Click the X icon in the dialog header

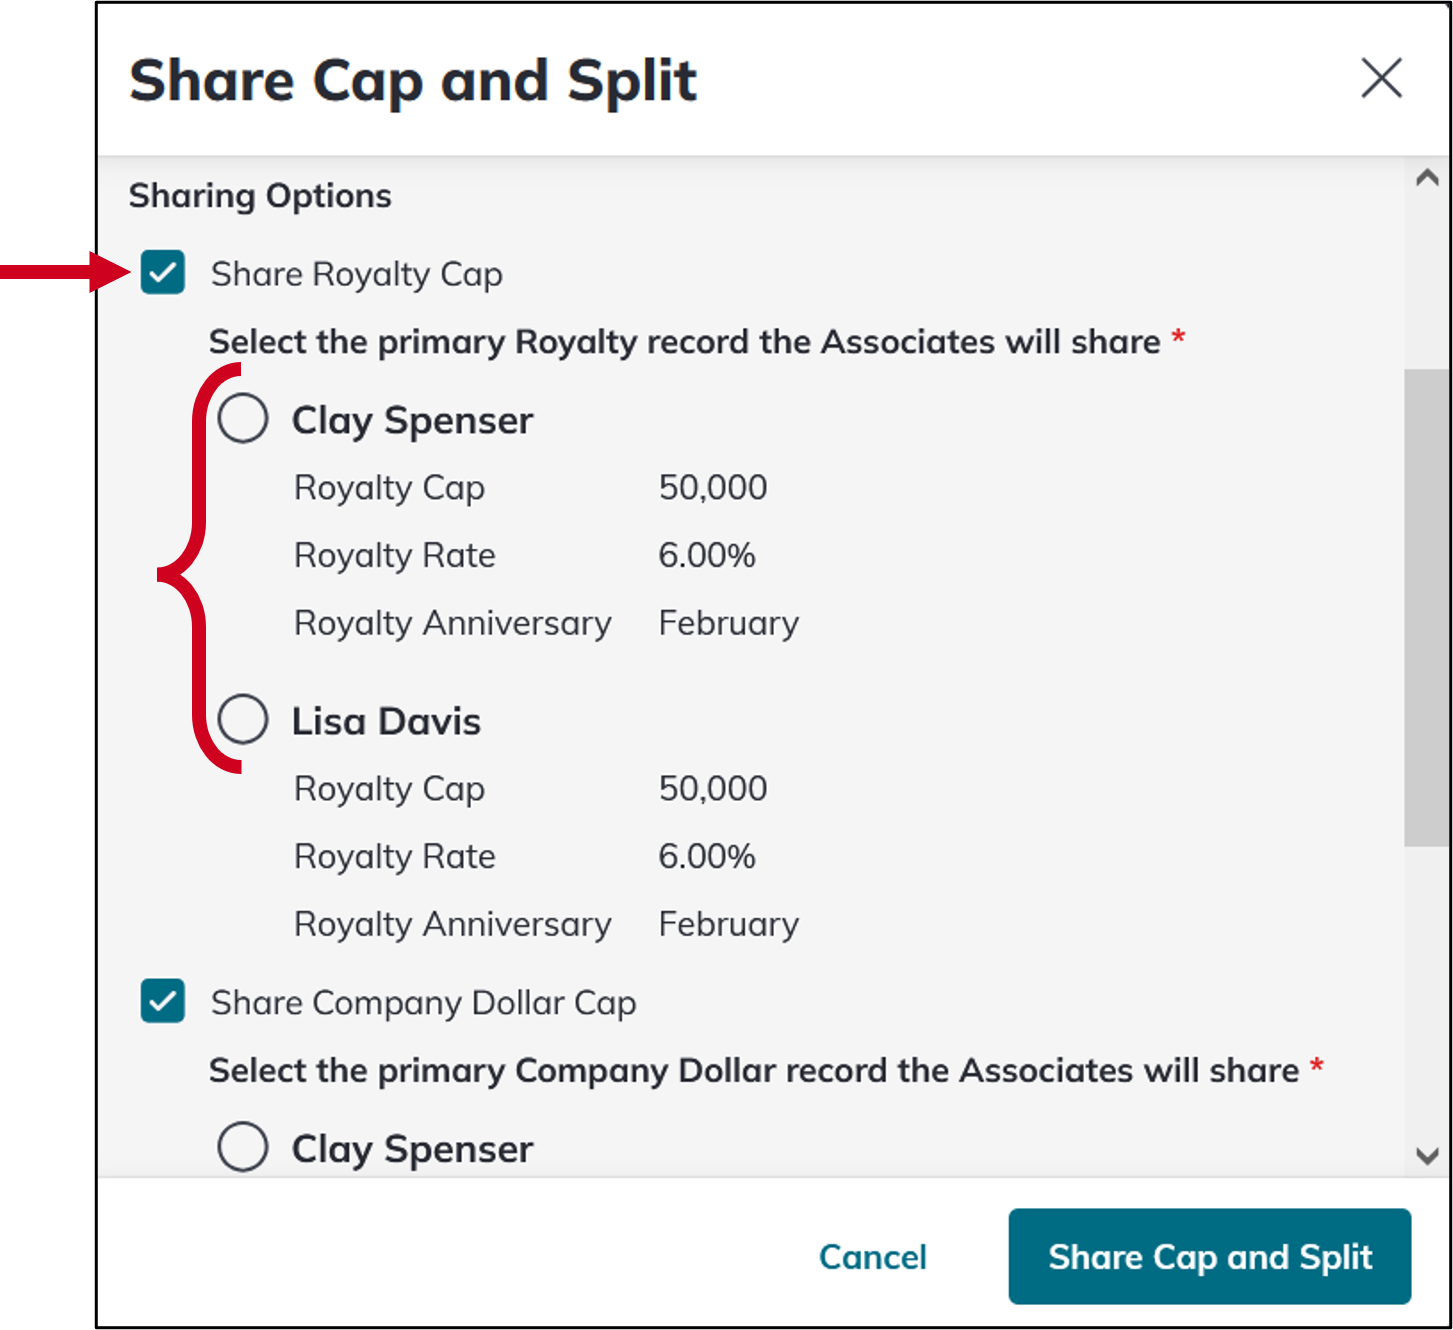pos(1382,79)
